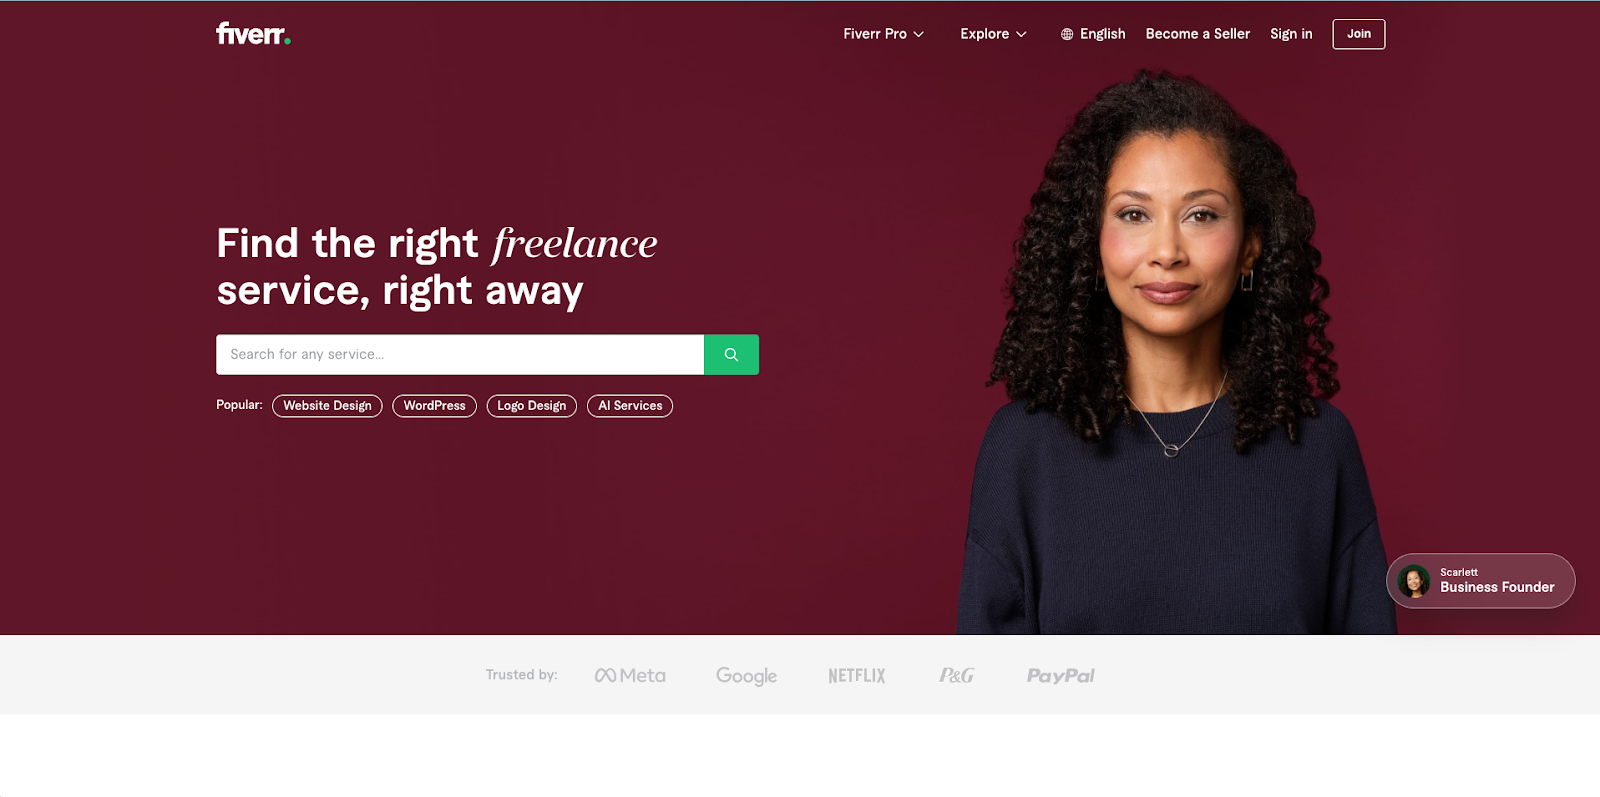Click the Fiverr logo
The image size is (1600, 797).
coord(253,34)
